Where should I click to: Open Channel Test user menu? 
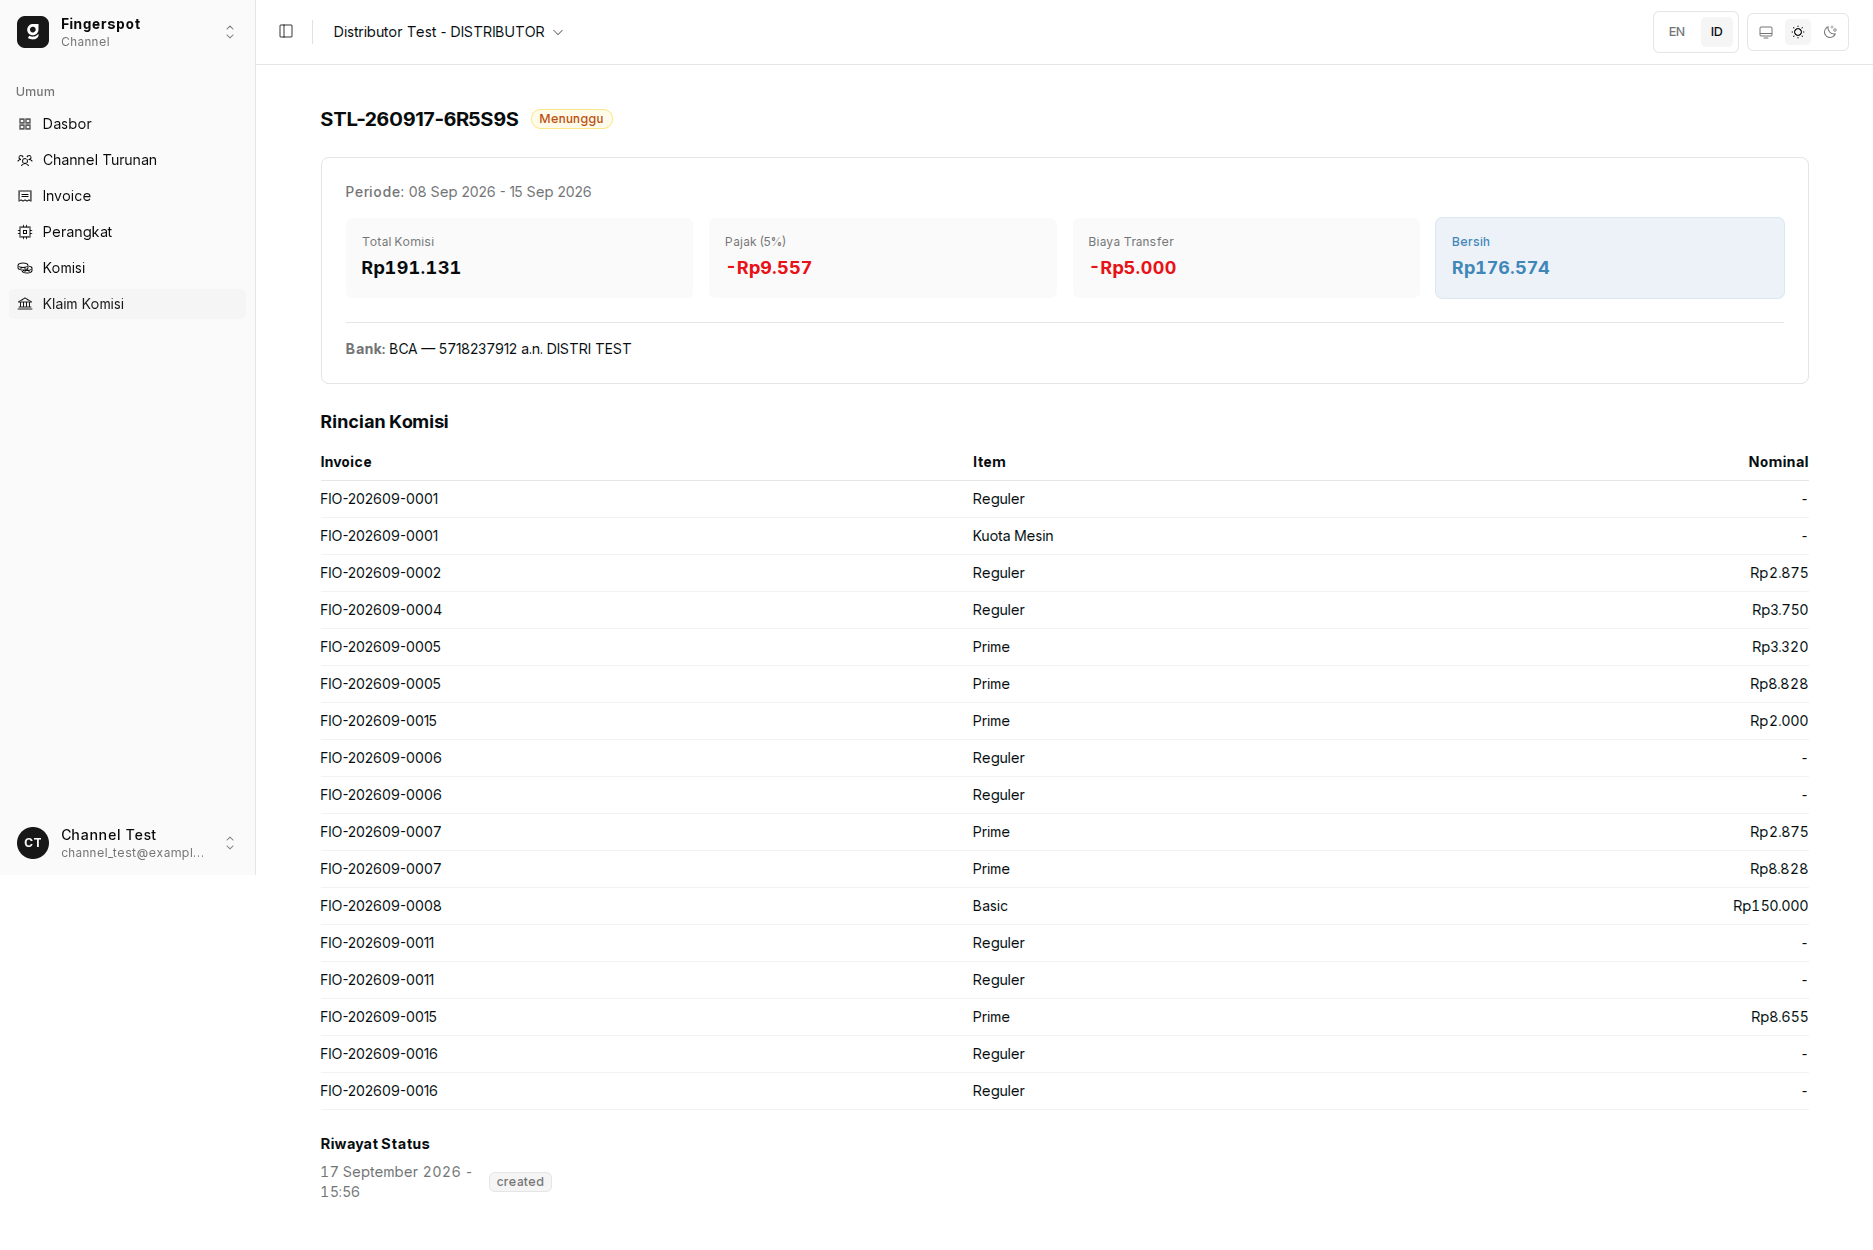pyautogui.click(x=128, y=843)
